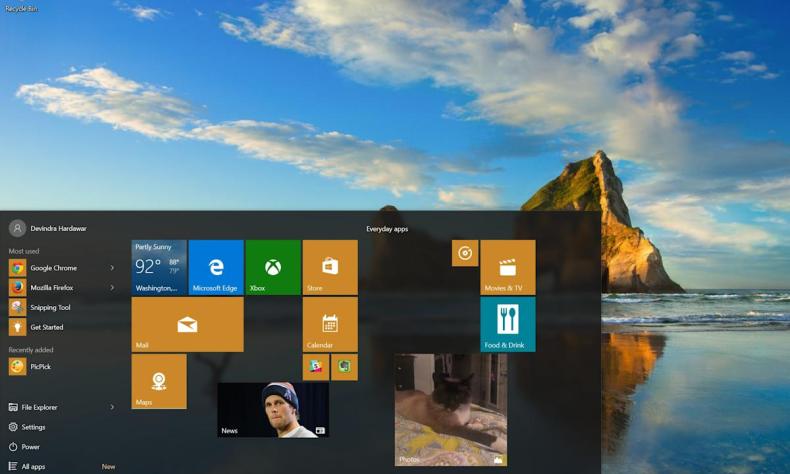790x474 pixels.
Task: Open the News live tile
Action: [273, 410]
